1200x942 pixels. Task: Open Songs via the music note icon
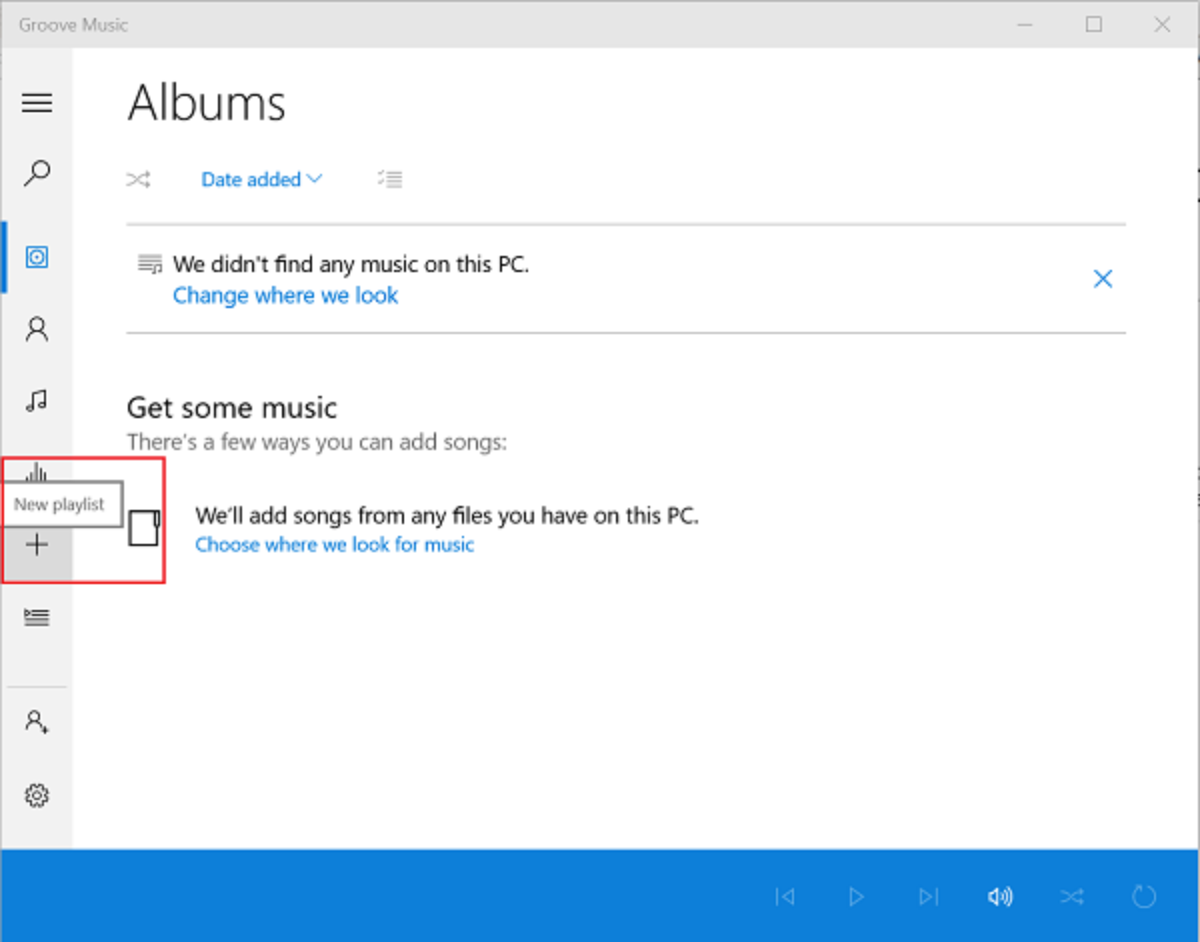37,401
